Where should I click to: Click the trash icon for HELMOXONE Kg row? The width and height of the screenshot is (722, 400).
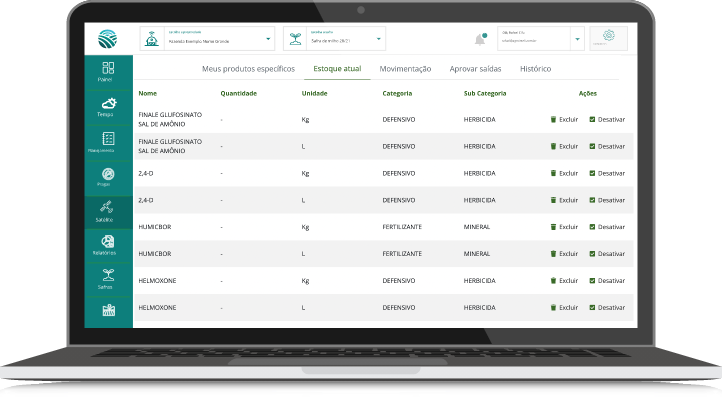[x=553, y=280]
